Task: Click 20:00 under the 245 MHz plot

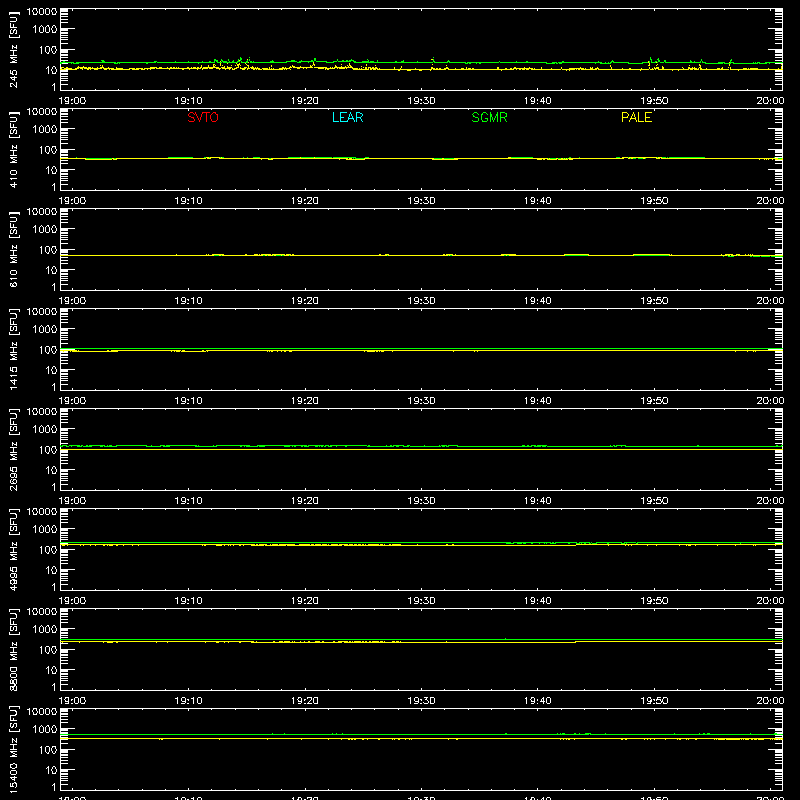Action: 770,101
